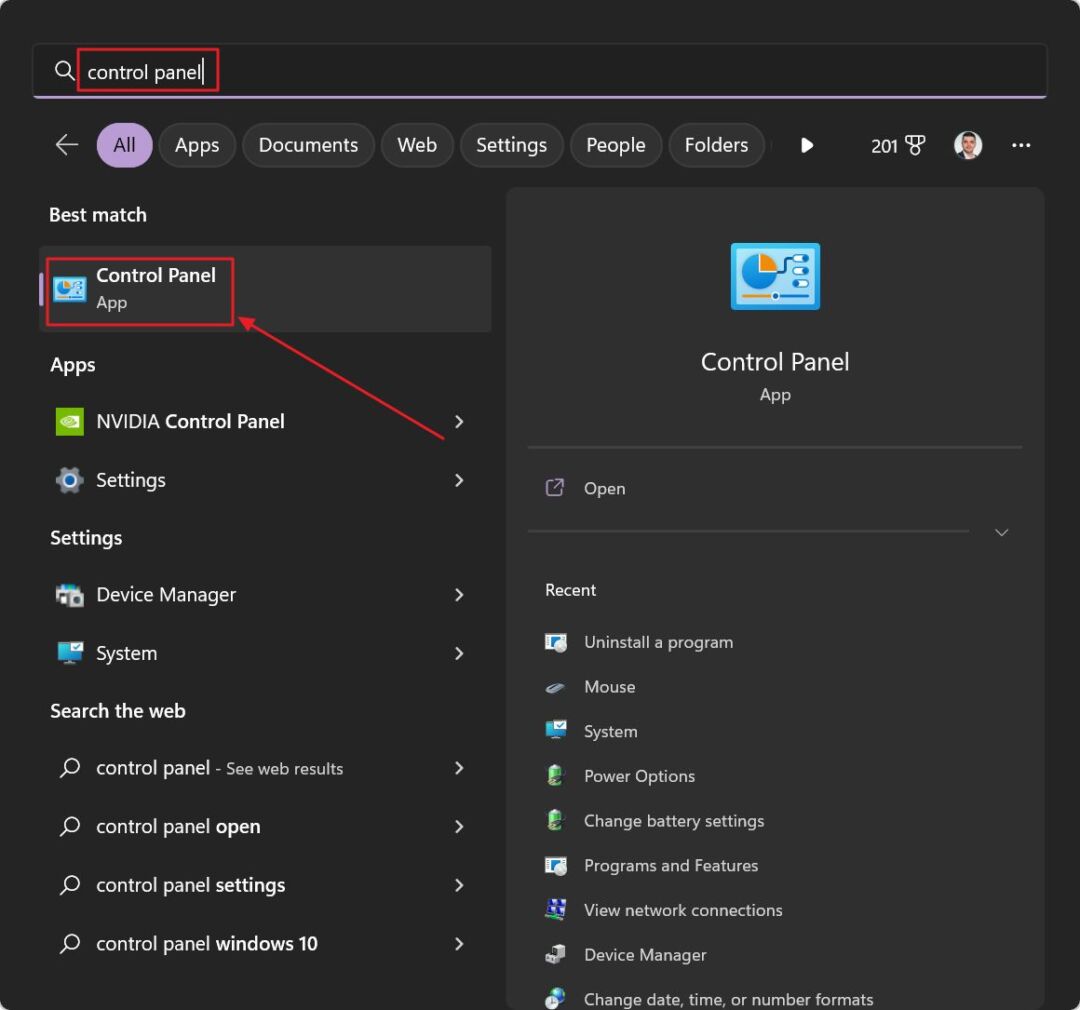Open recent item System in preview pane
This screenshot has height=1010, width=1080.
(x=610, y=732)
